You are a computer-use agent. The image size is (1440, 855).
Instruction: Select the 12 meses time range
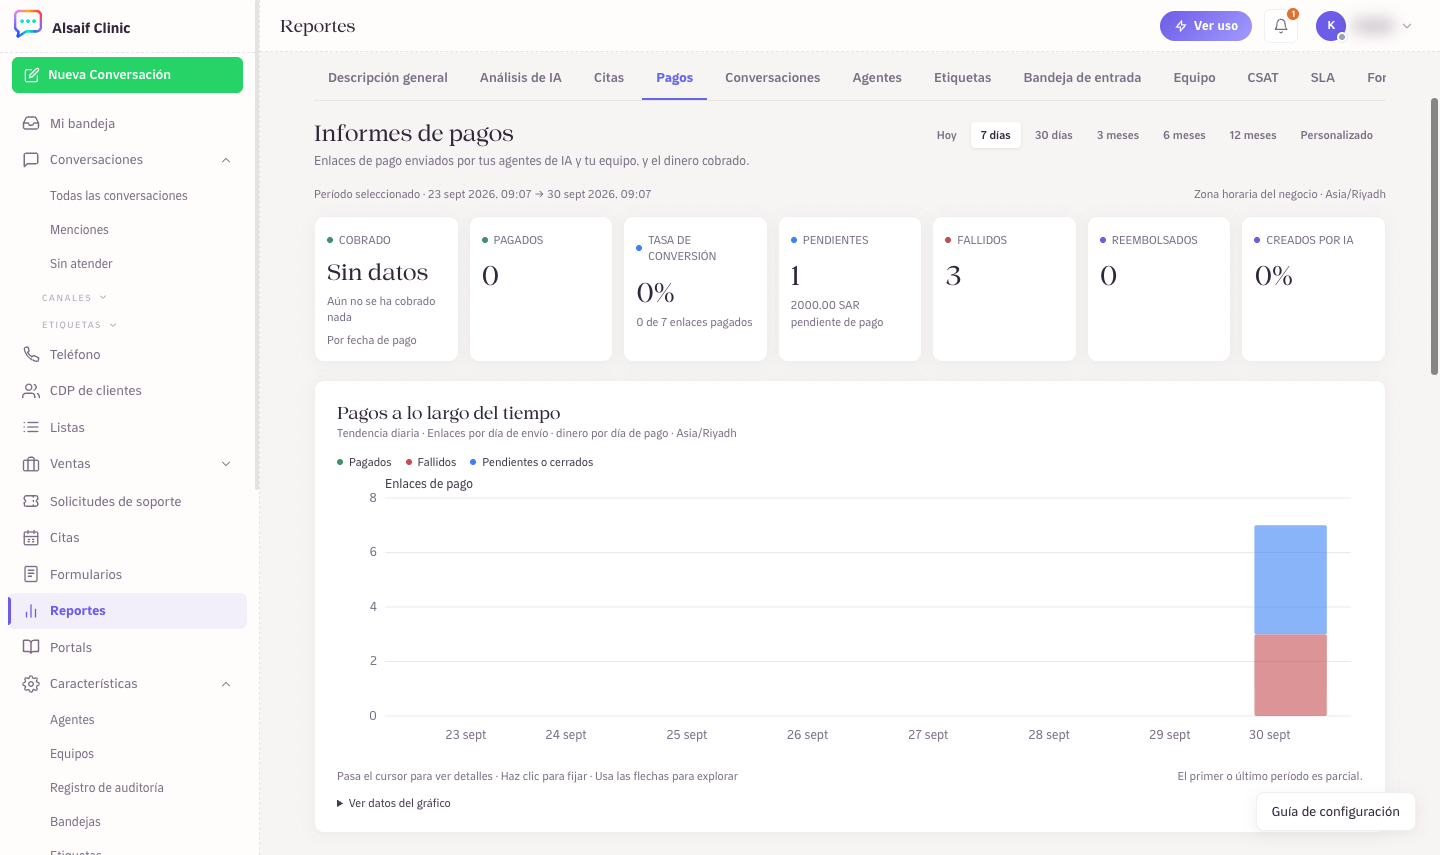coord(1253,135)
